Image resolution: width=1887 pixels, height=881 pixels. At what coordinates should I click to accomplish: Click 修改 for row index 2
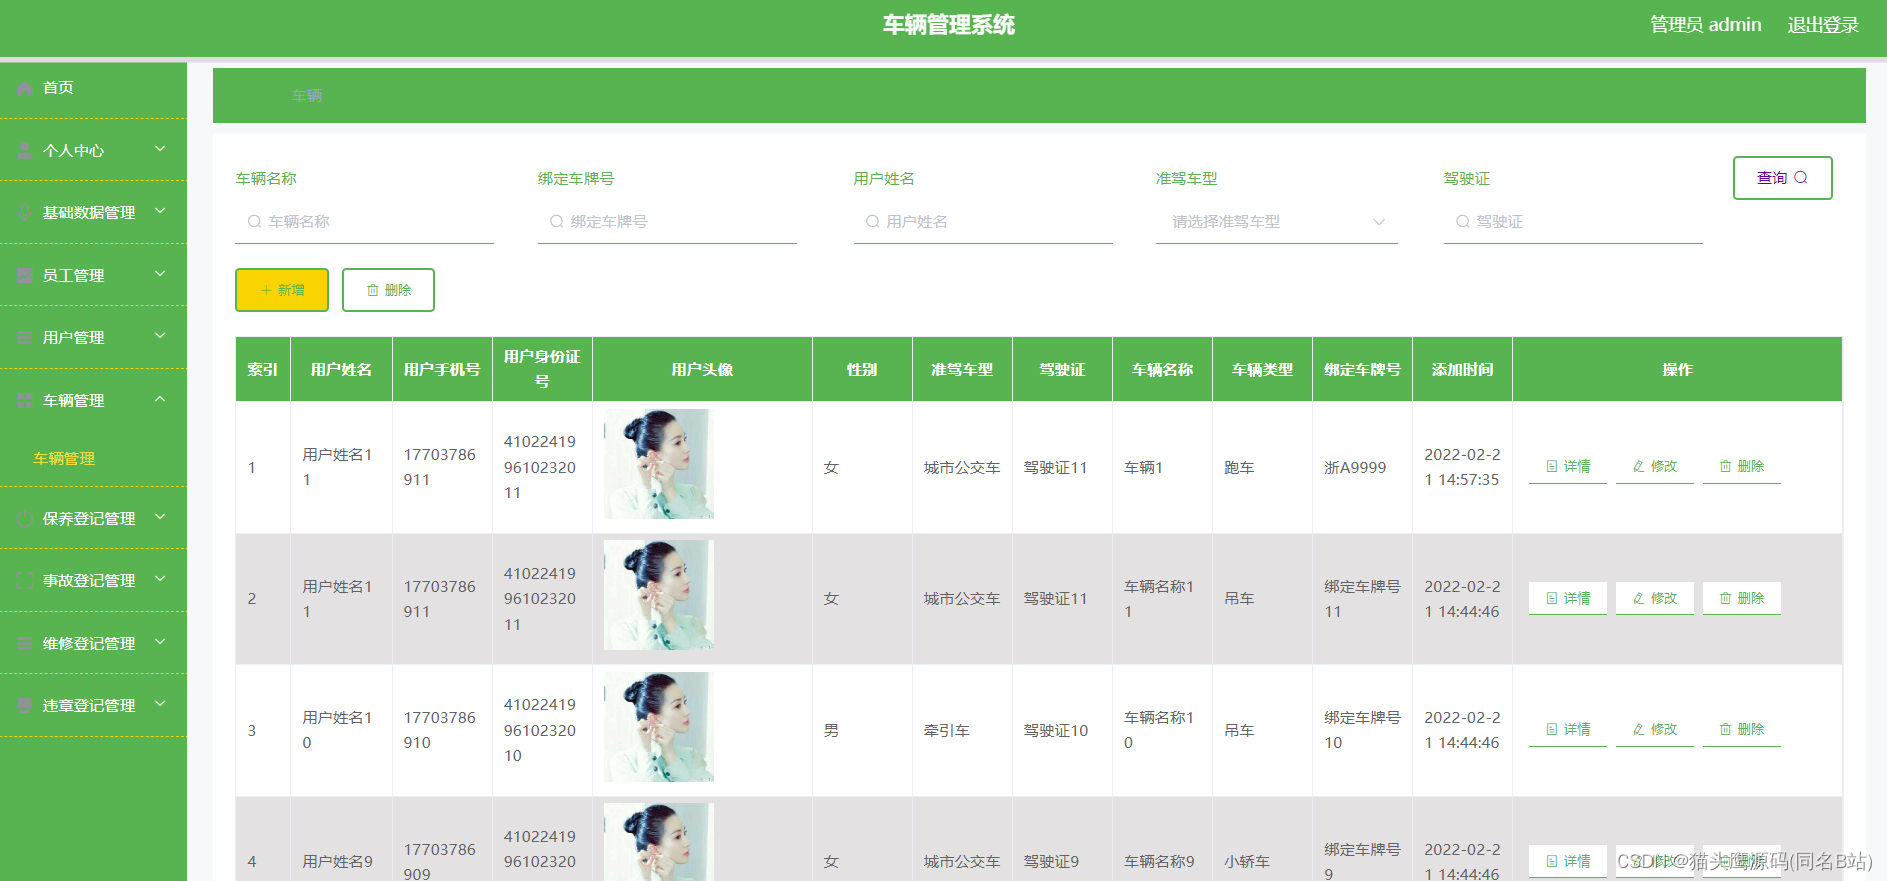click(1655, 598)
